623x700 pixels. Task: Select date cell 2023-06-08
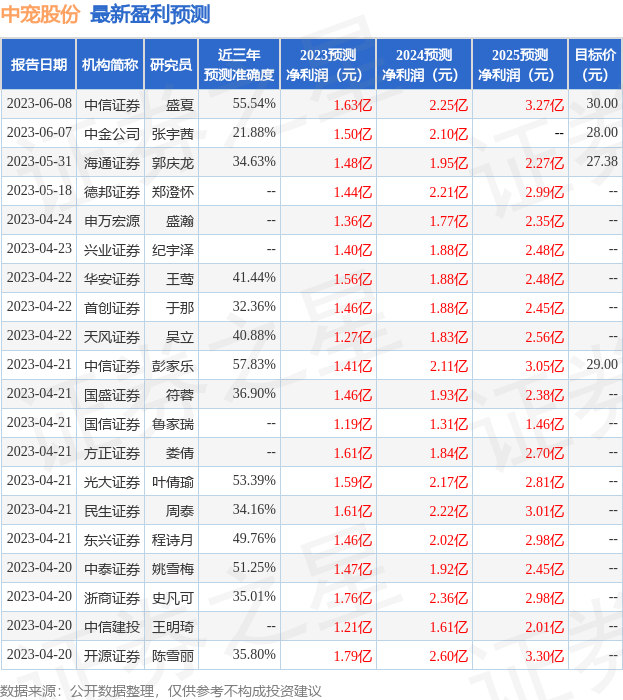[x=39, y=104]
